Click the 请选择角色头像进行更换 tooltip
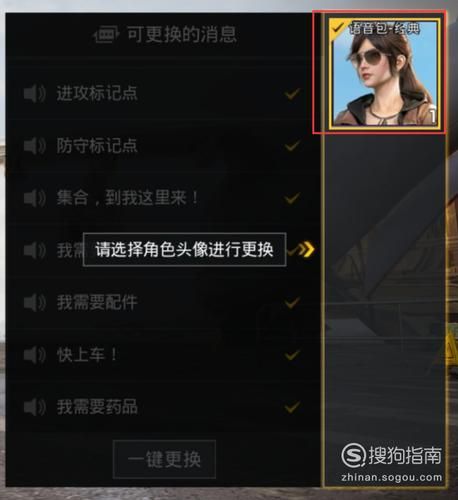The height and width of the screenshot is (500, 458). [184, 250]
